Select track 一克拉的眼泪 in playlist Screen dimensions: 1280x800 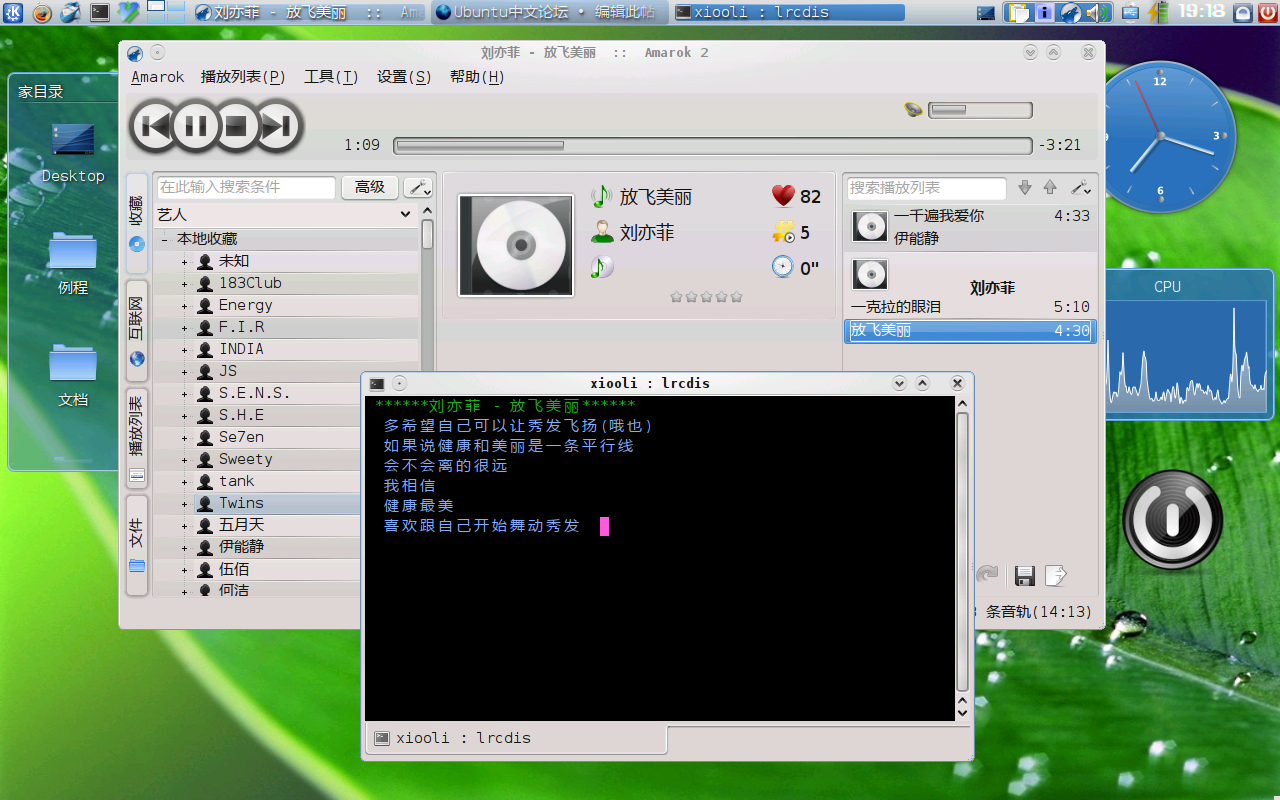click(x=971, y=307)
